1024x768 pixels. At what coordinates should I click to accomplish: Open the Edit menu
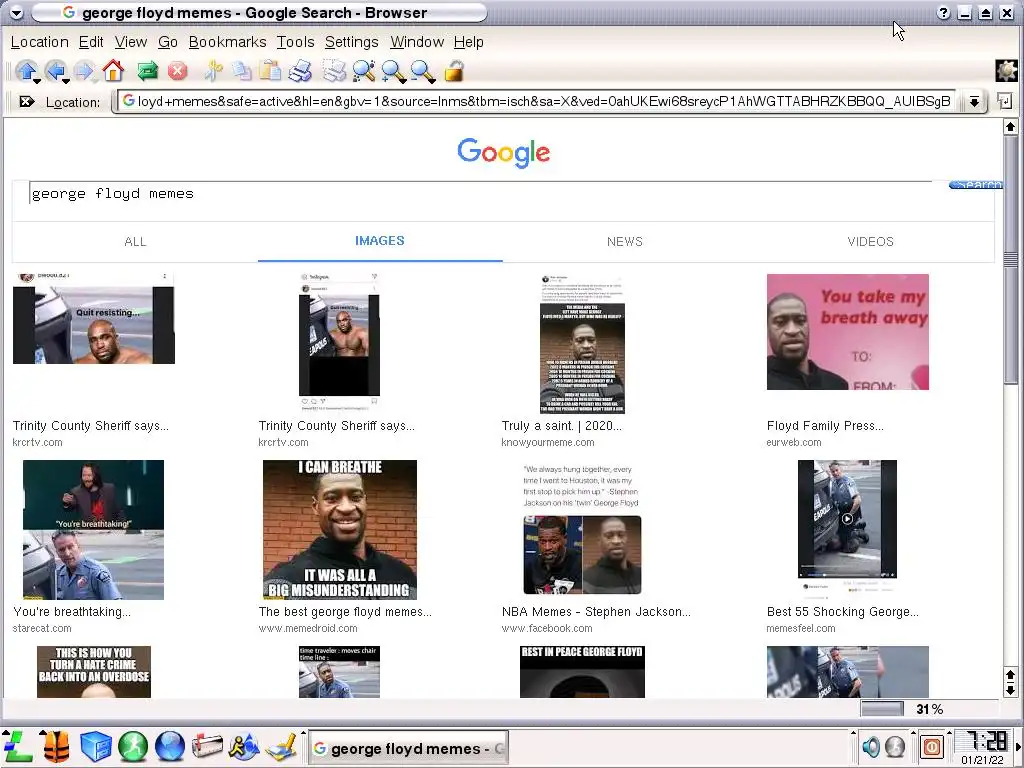pos(91,42)
